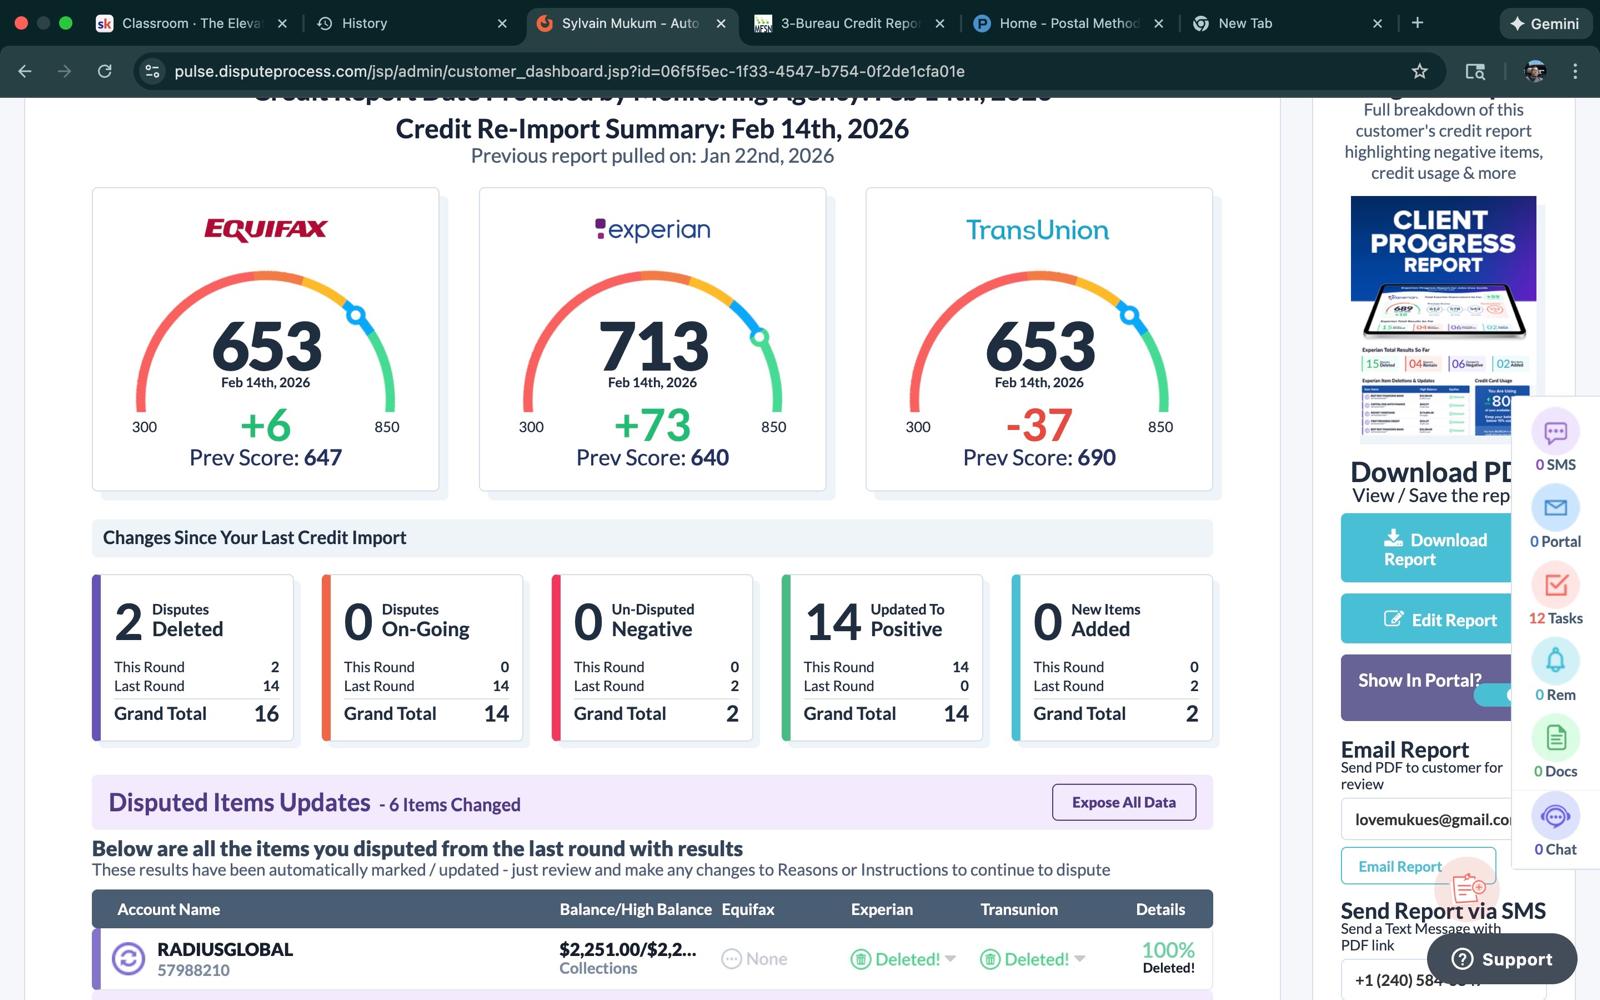Image resolution: width=1600 pixels, height=1000 pixels.
Task: Open the Tasks checklist icon
Action: click(1555, 586)
